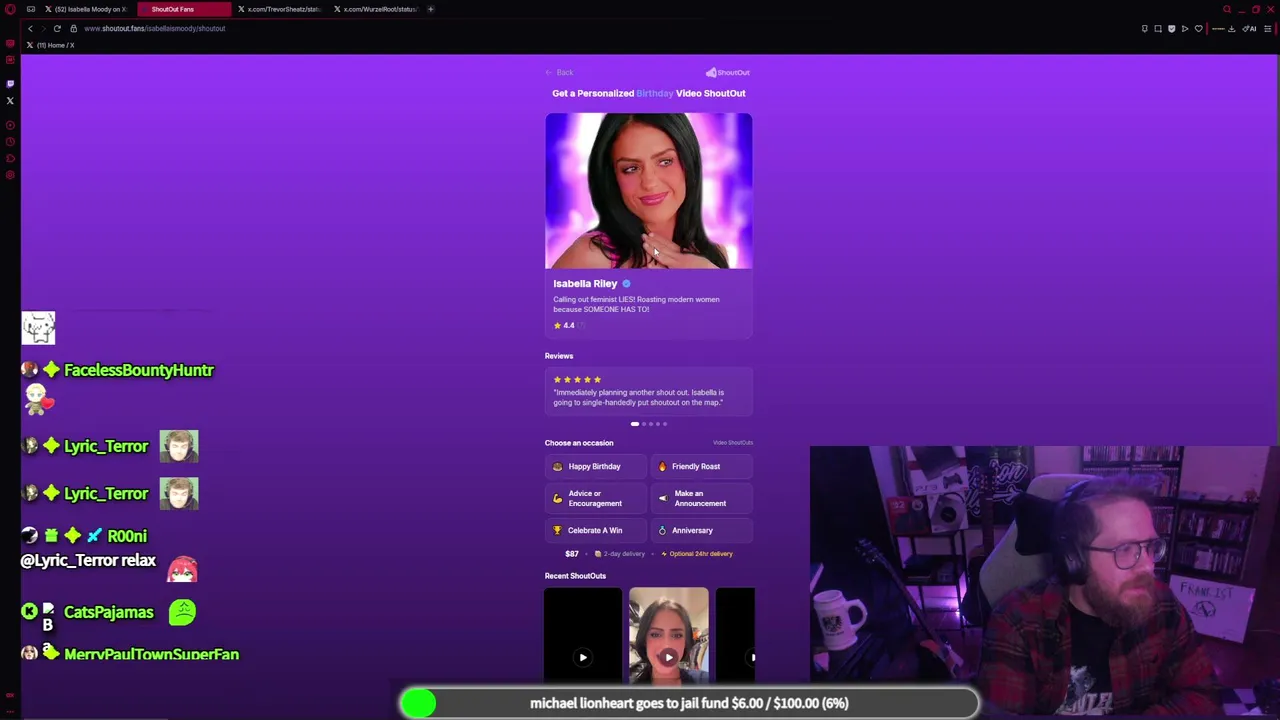The height and width of the screenshot is (720, 1280).
Task: Click the MerryPaulTownSuperFan chat name
Action: tap(151, 654)
